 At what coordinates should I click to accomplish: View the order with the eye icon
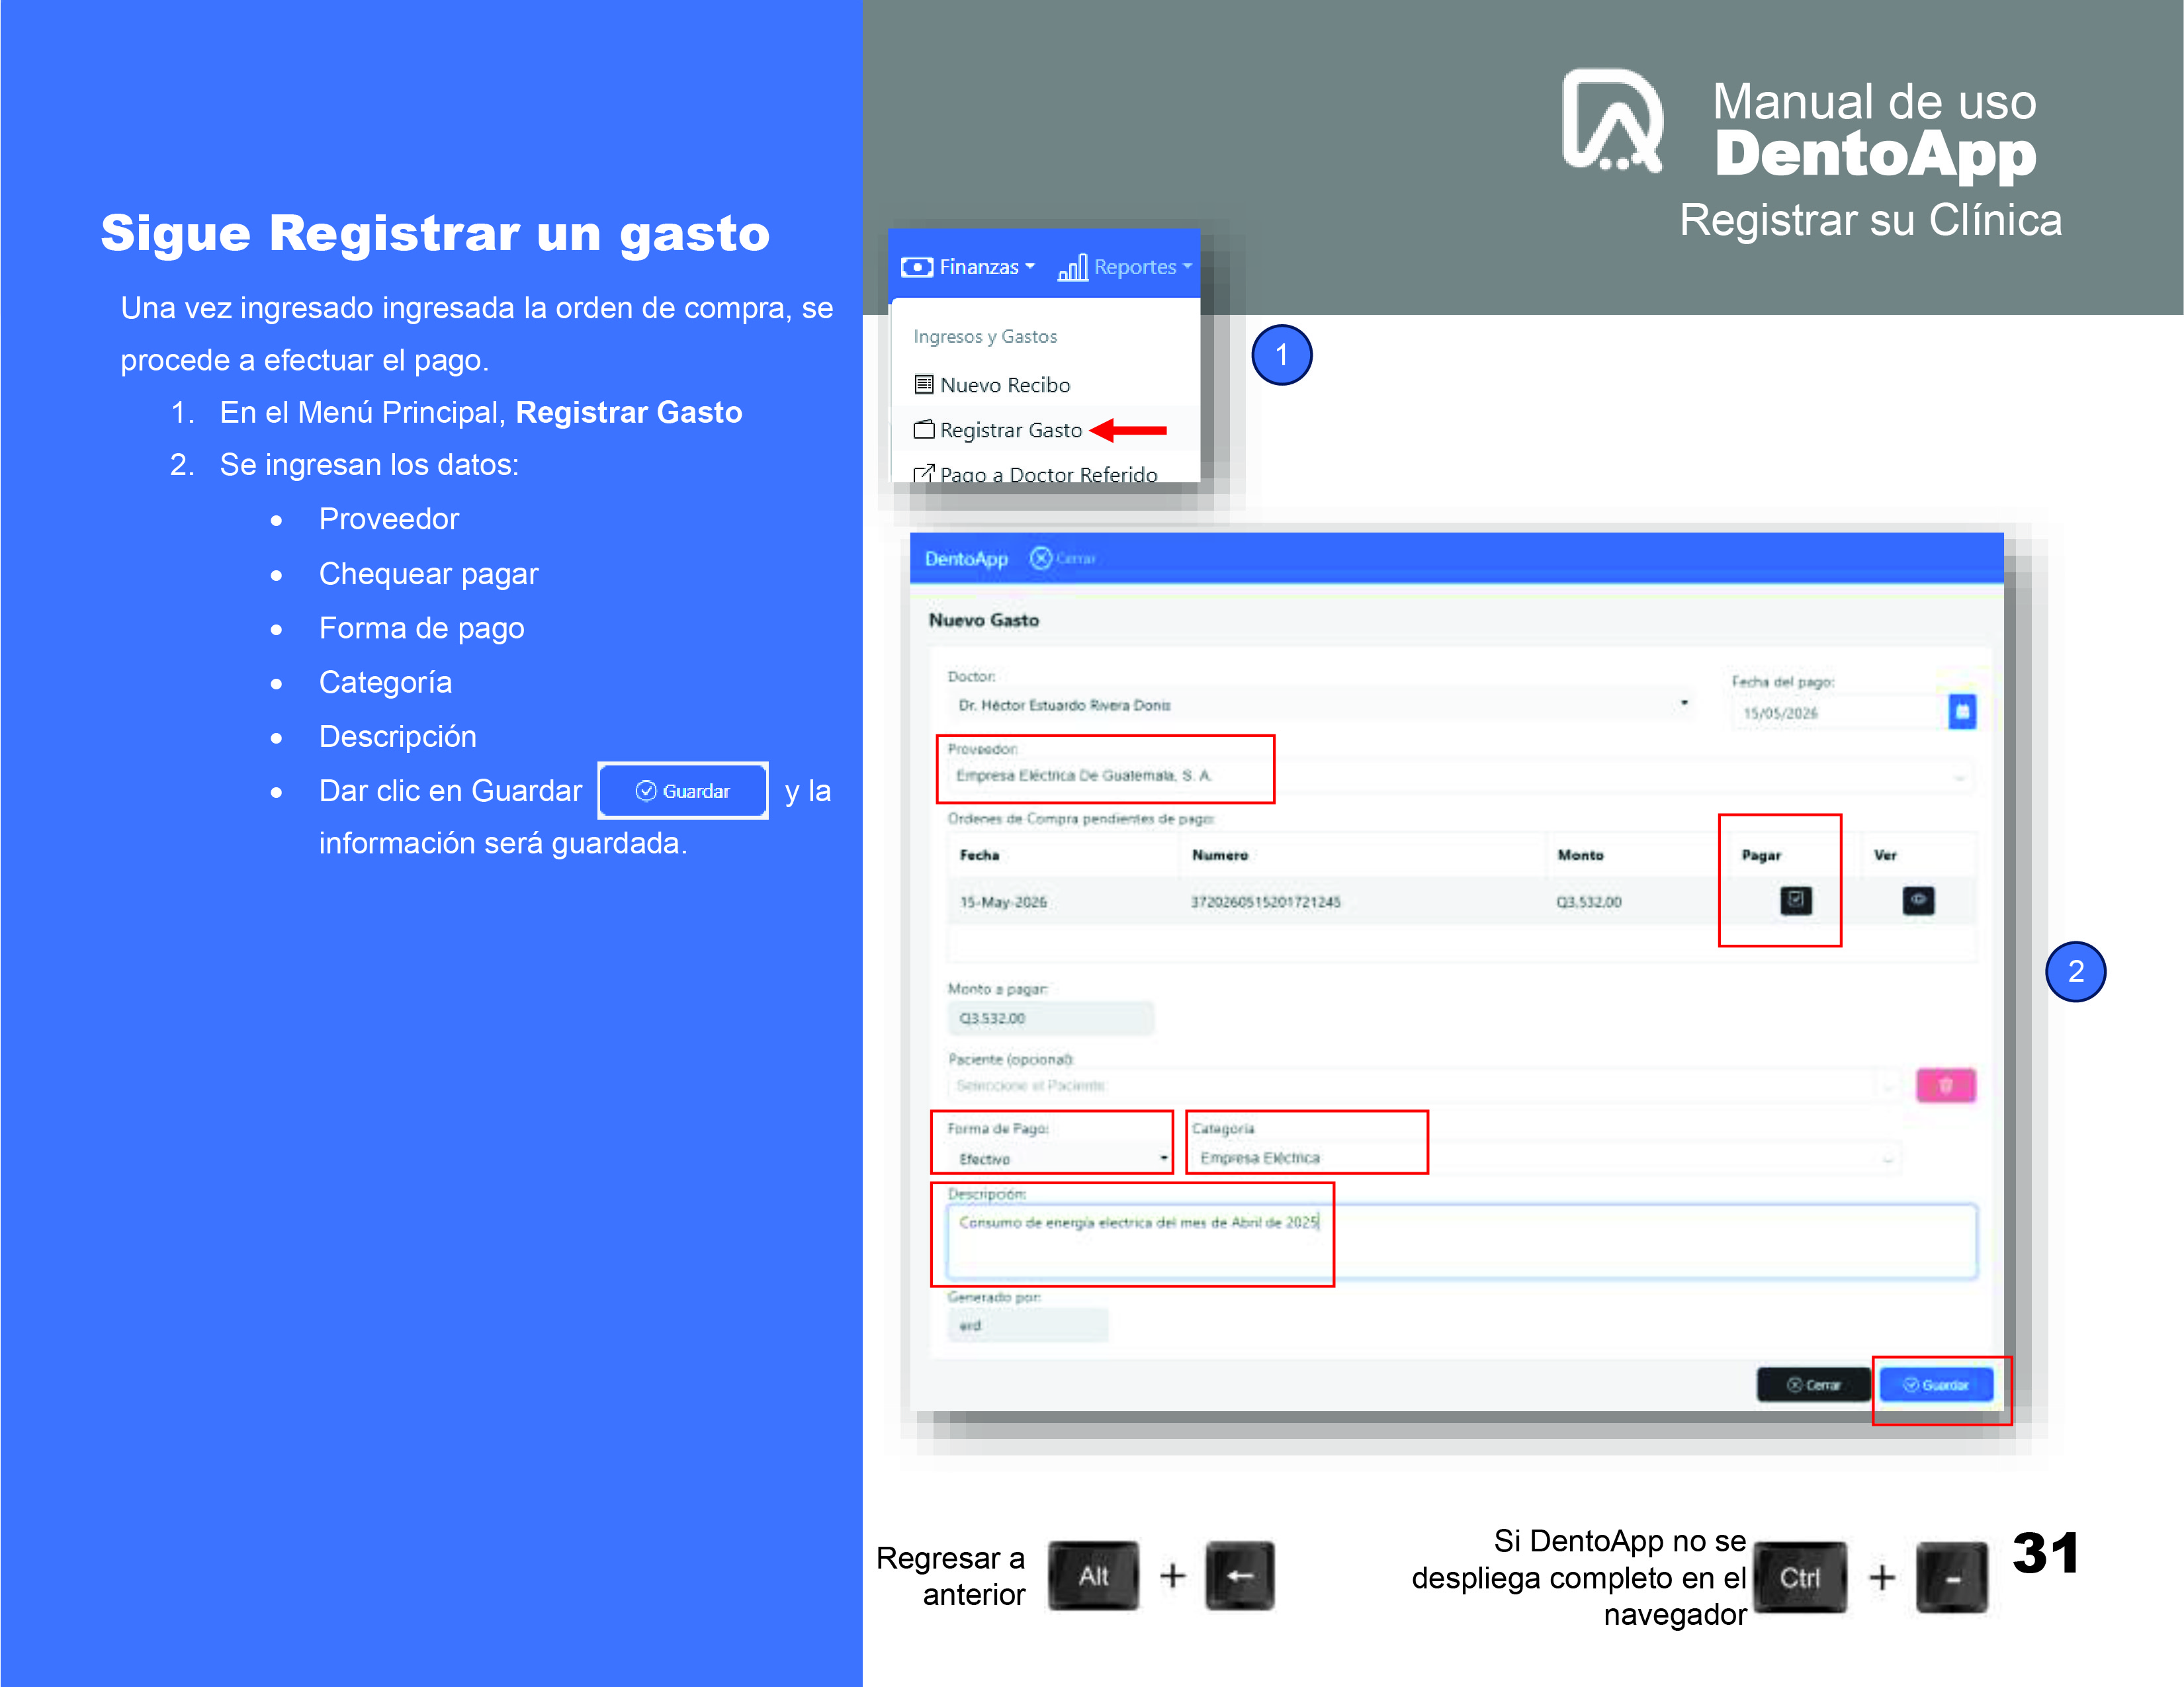[x=1918, y=900]
